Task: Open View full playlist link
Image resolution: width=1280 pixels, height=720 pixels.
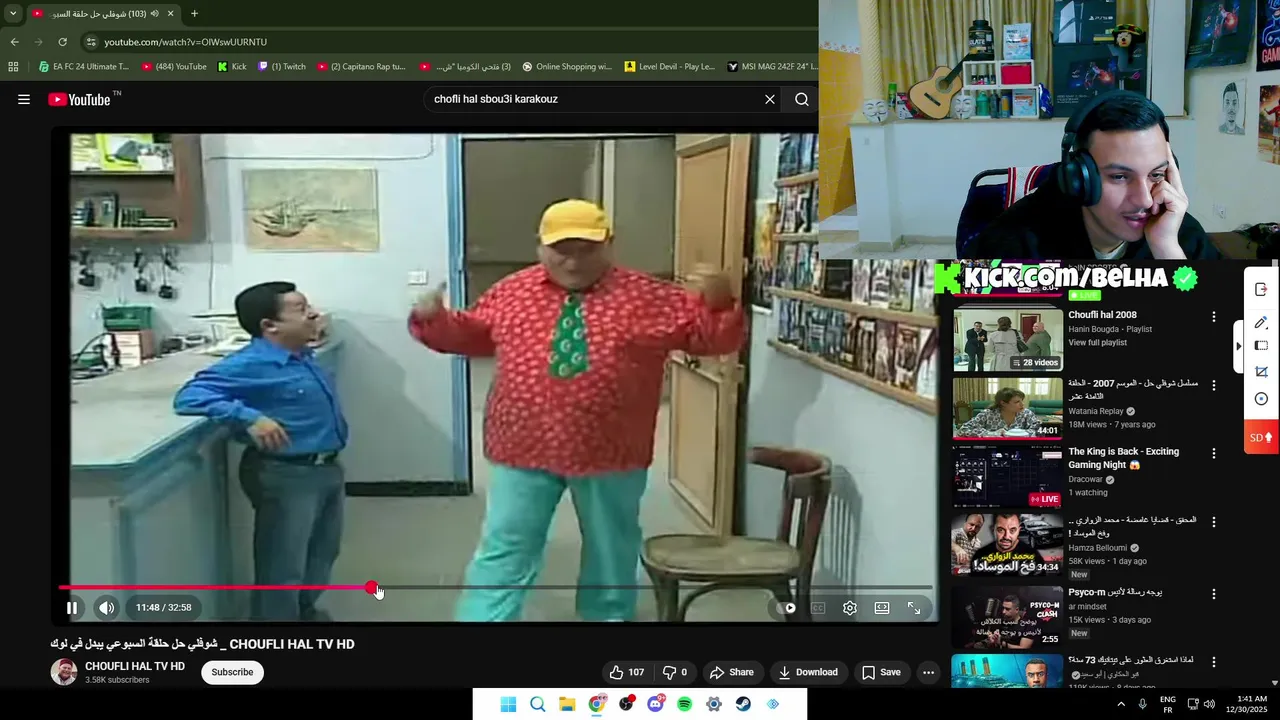Action: click(1097, 342)
